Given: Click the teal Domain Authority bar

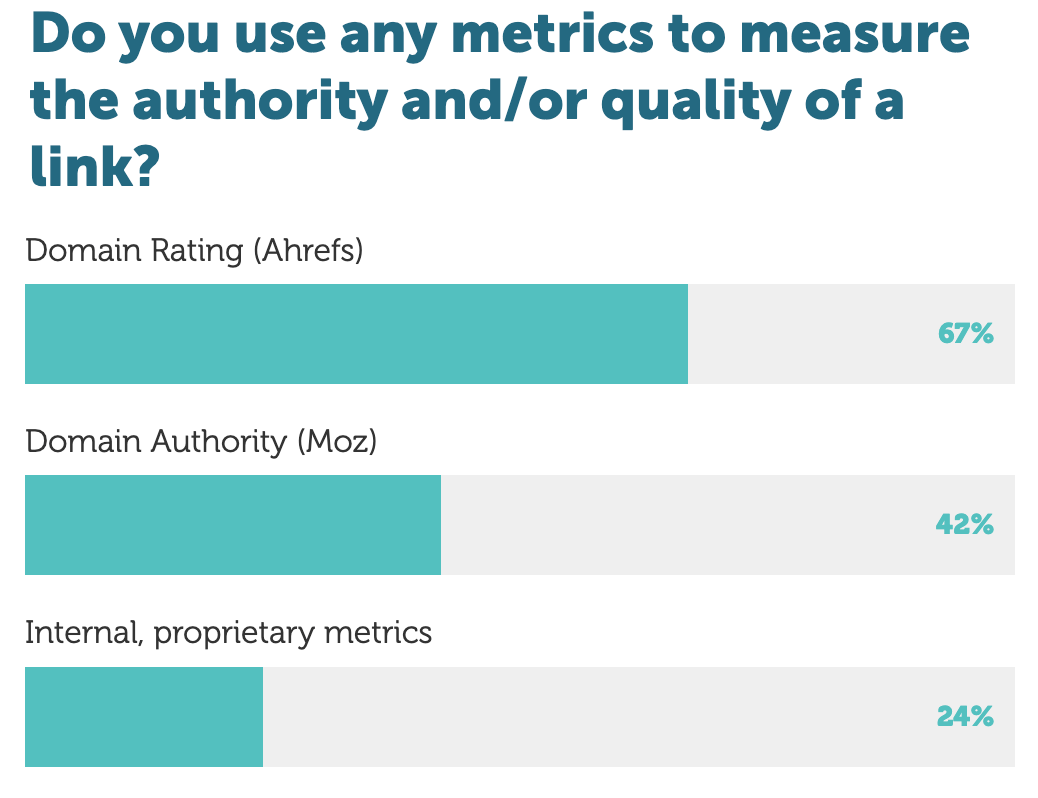Looking at the screenshot, I should pyautogui.click(x=232, y=525).
